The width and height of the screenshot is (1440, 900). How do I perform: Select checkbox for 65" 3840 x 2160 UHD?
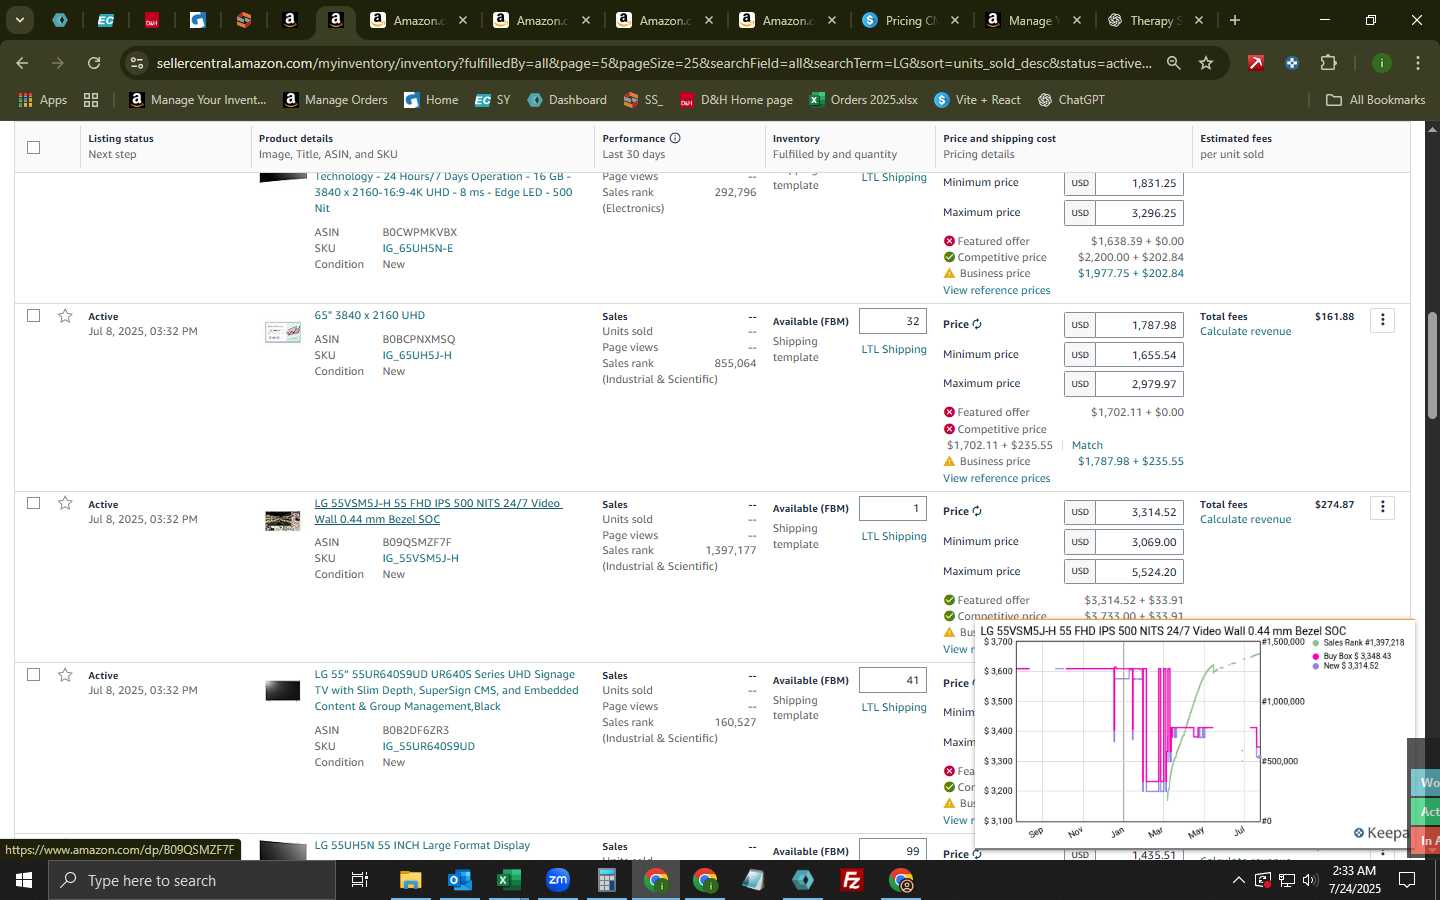(x=33, y=315)
